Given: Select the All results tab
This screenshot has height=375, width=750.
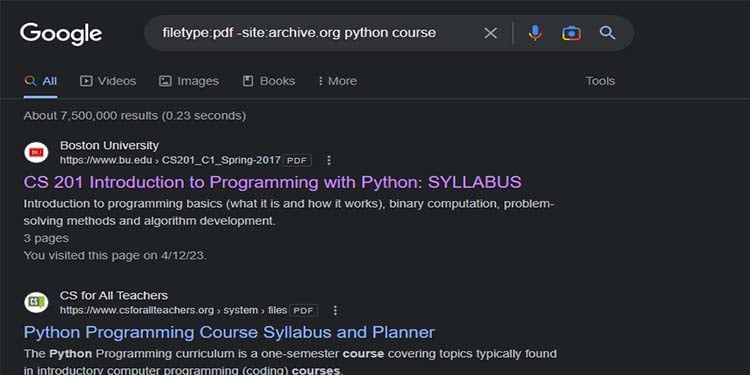Looking at the screenshot, I should pos(41,81).
